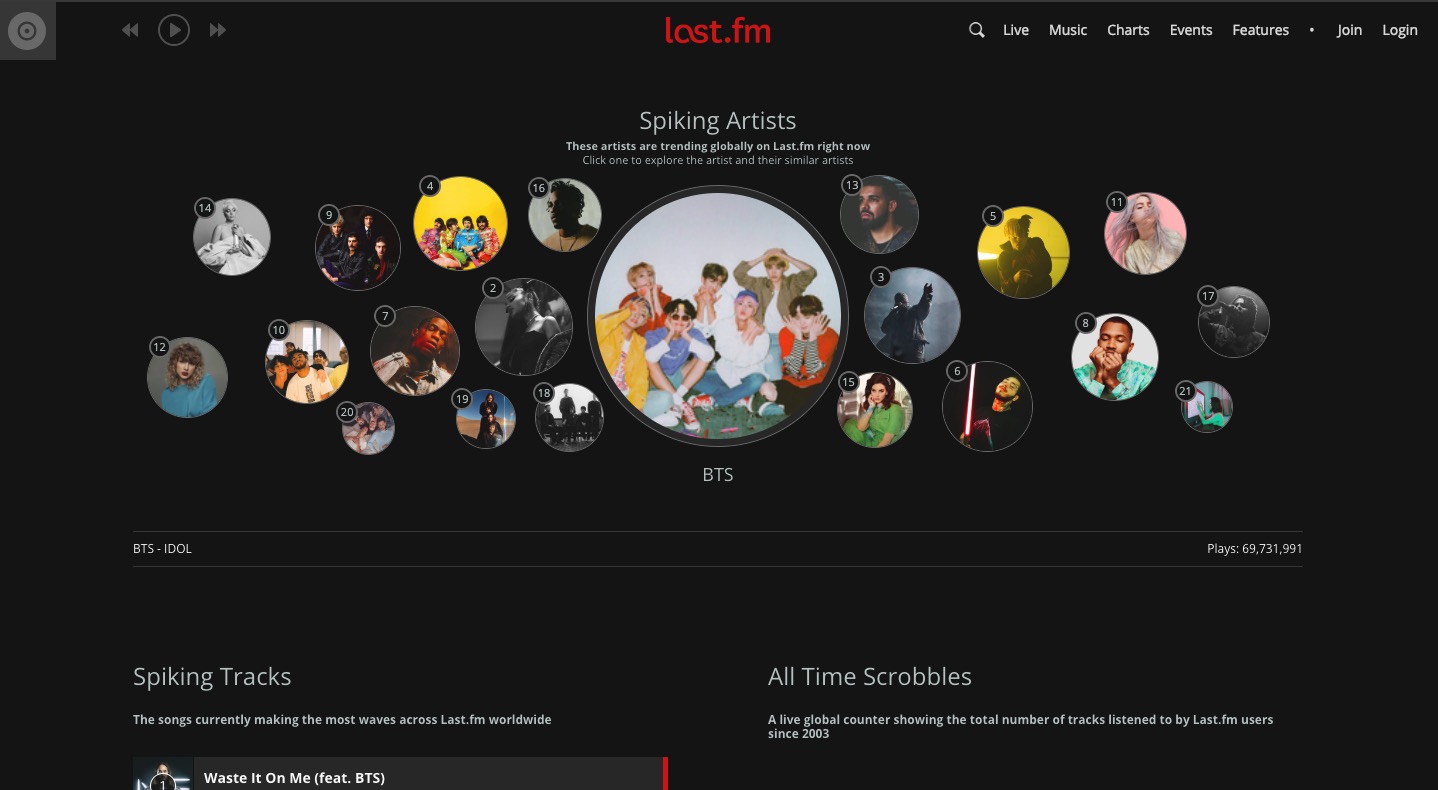Navigate to Events
The image size is (1438, 790).
click(1191, 30)
